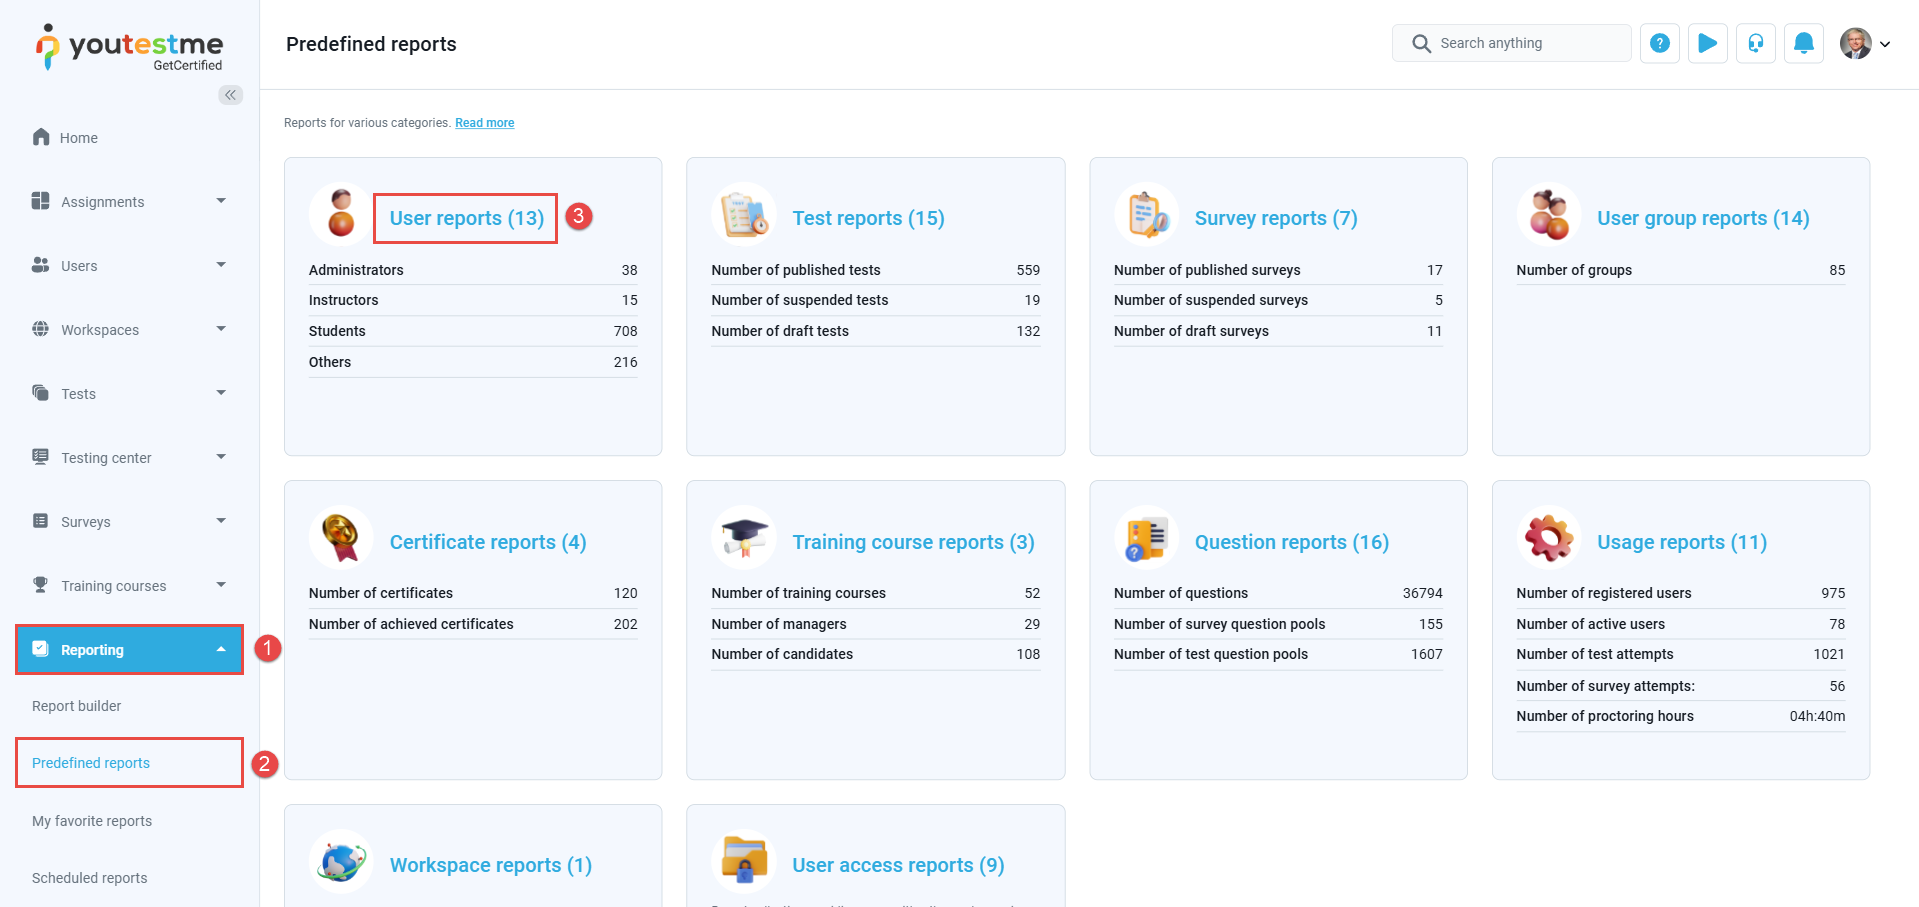Click the Home house icon

41,137
